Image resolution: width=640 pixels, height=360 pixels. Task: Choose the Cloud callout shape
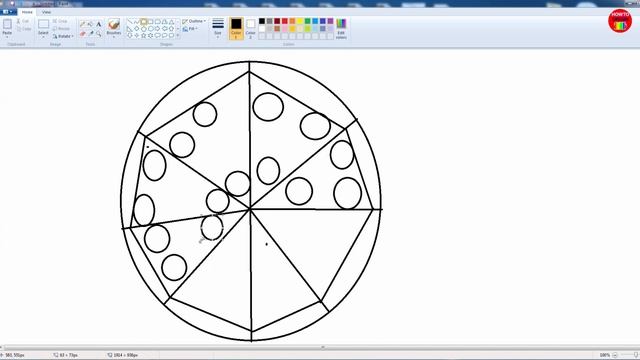[171, 36]
